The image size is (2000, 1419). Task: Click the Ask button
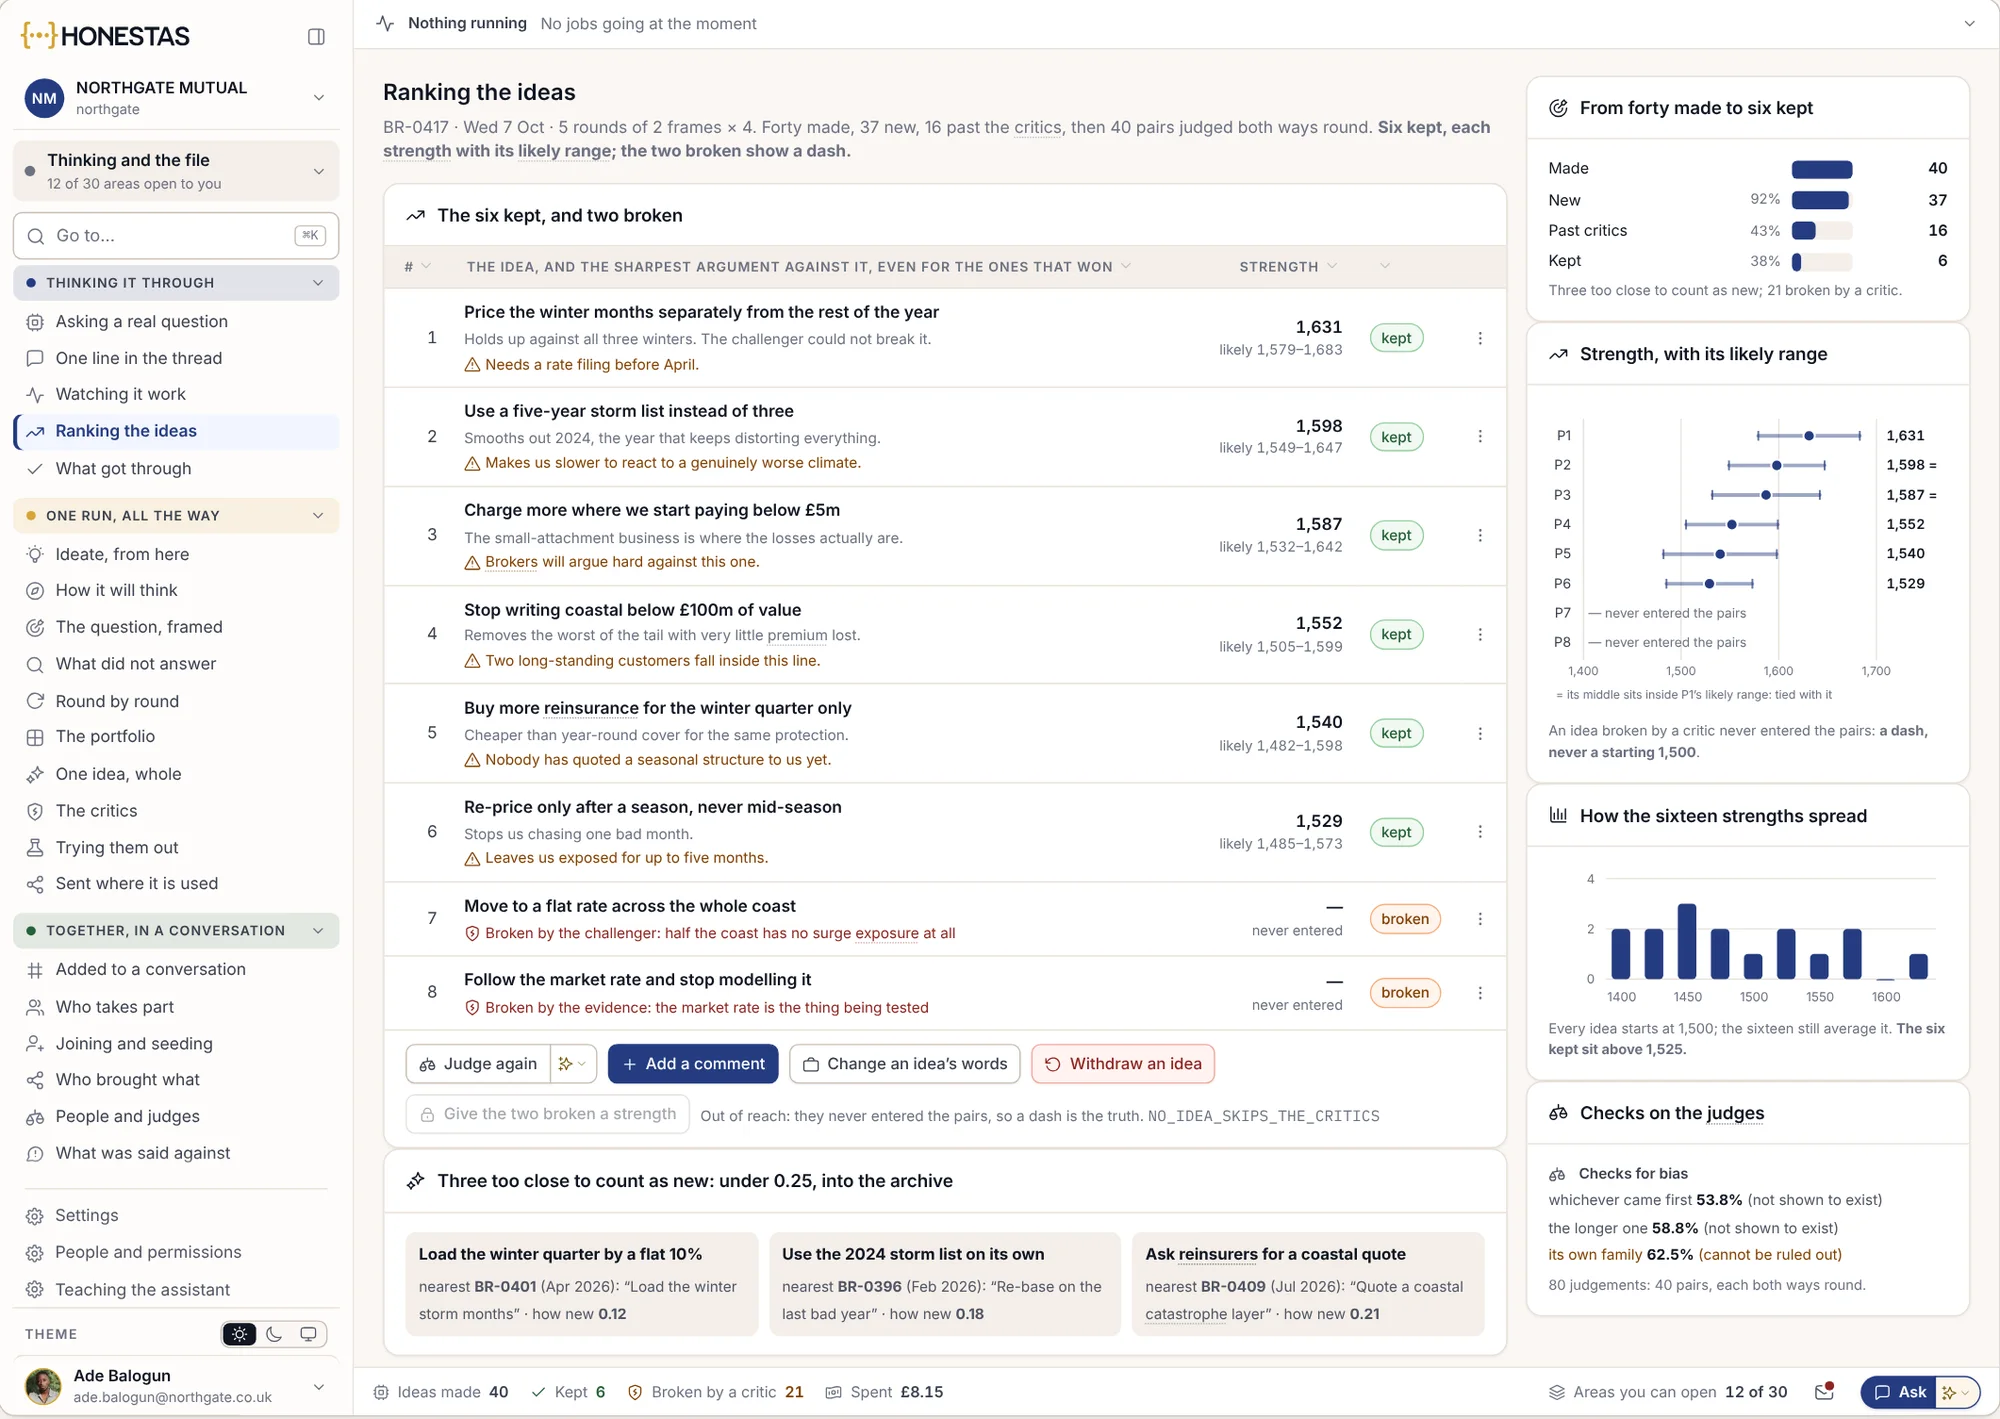(x=1900, y=1392)
